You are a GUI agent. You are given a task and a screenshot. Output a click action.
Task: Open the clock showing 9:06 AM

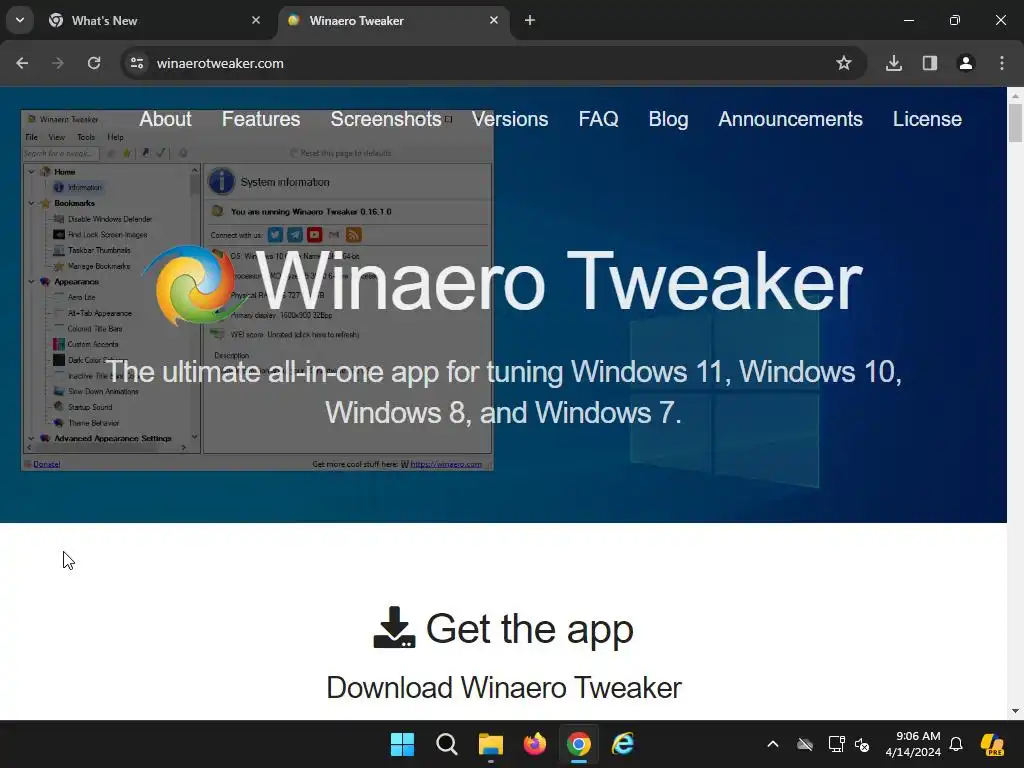point(913,744)
